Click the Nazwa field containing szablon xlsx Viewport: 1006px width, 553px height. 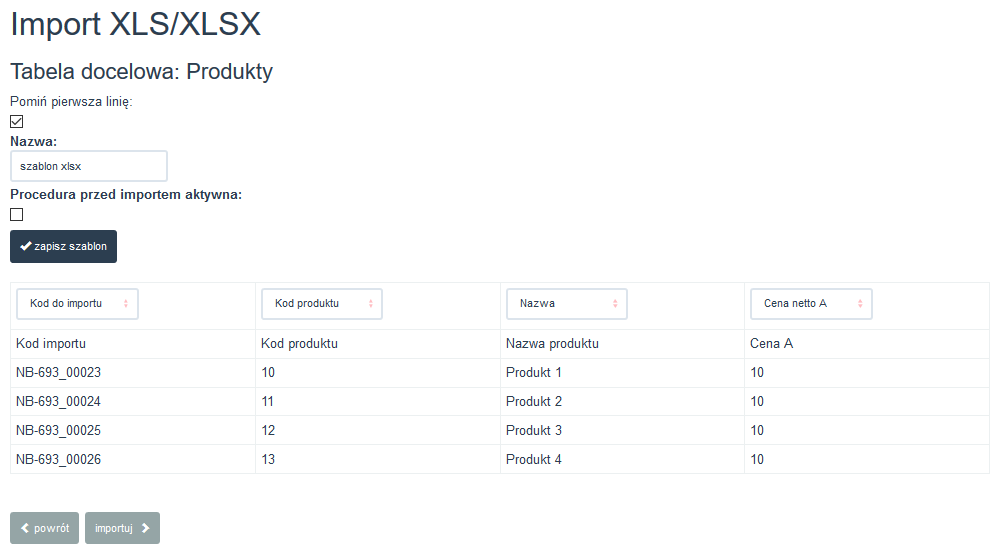pyautogui.click(x=89, y=166)
